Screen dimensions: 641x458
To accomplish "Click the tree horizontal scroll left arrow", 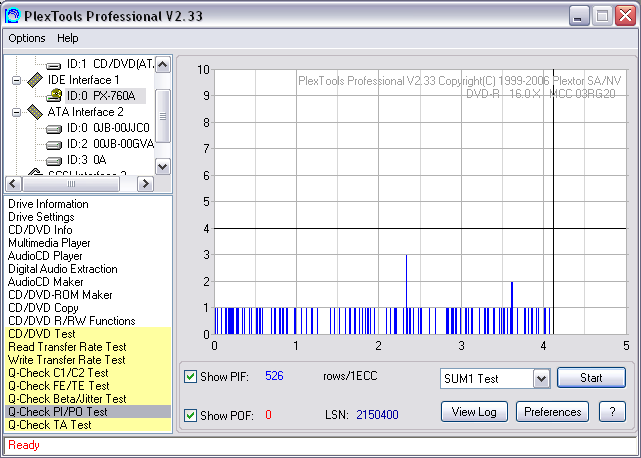I will coord(13,184).
